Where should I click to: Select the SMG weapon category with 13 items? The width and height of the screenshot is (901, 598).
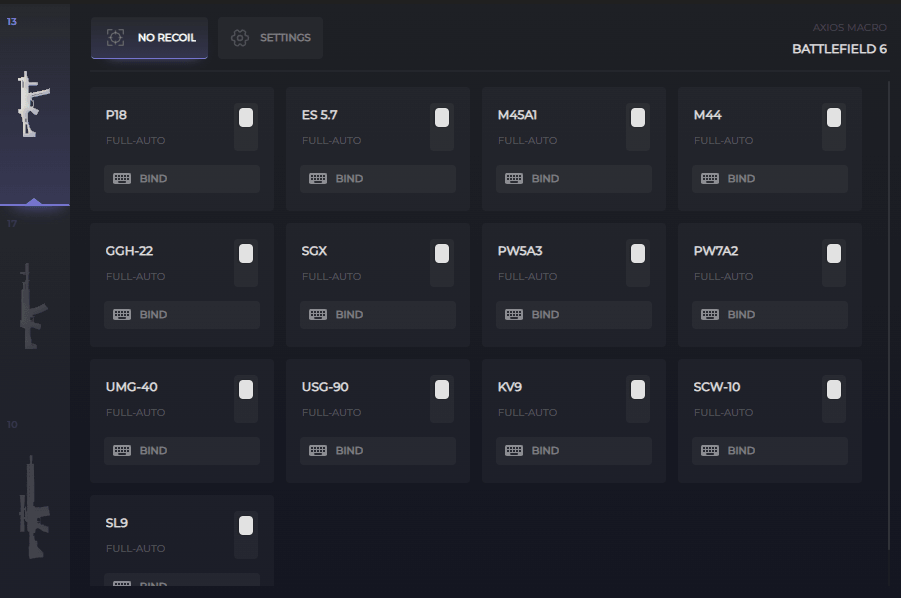point(34,105)
